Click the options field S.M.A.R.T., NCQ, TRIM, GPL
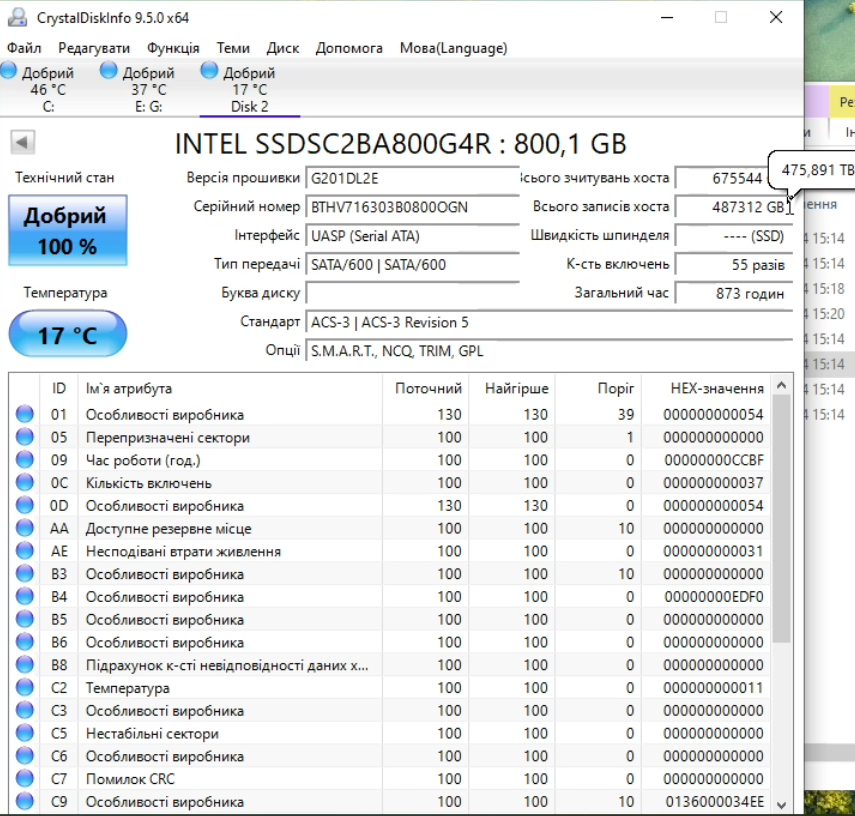This screenshot has width=855, height=816. pos(549,351)
